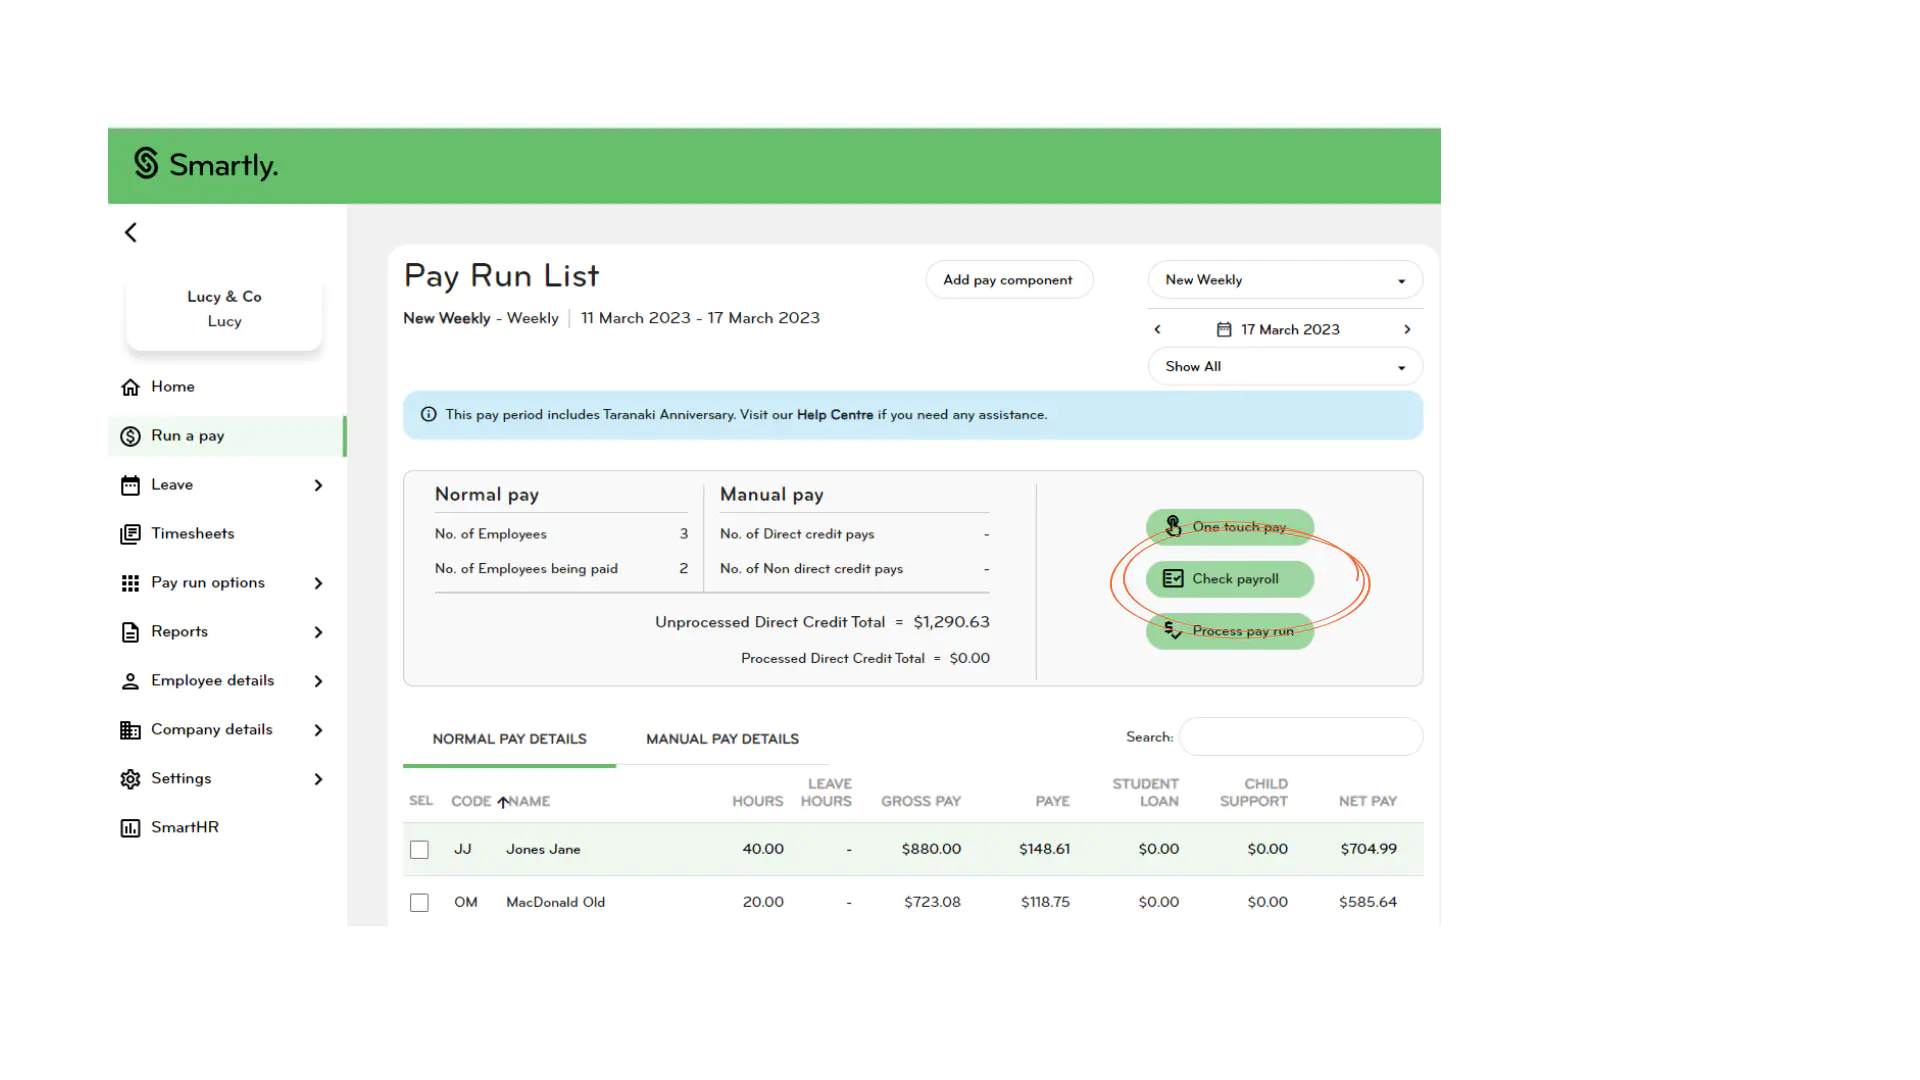Expand the Employee details chevron
This screenshot has height=1080, width=1920.
(318, 681)
